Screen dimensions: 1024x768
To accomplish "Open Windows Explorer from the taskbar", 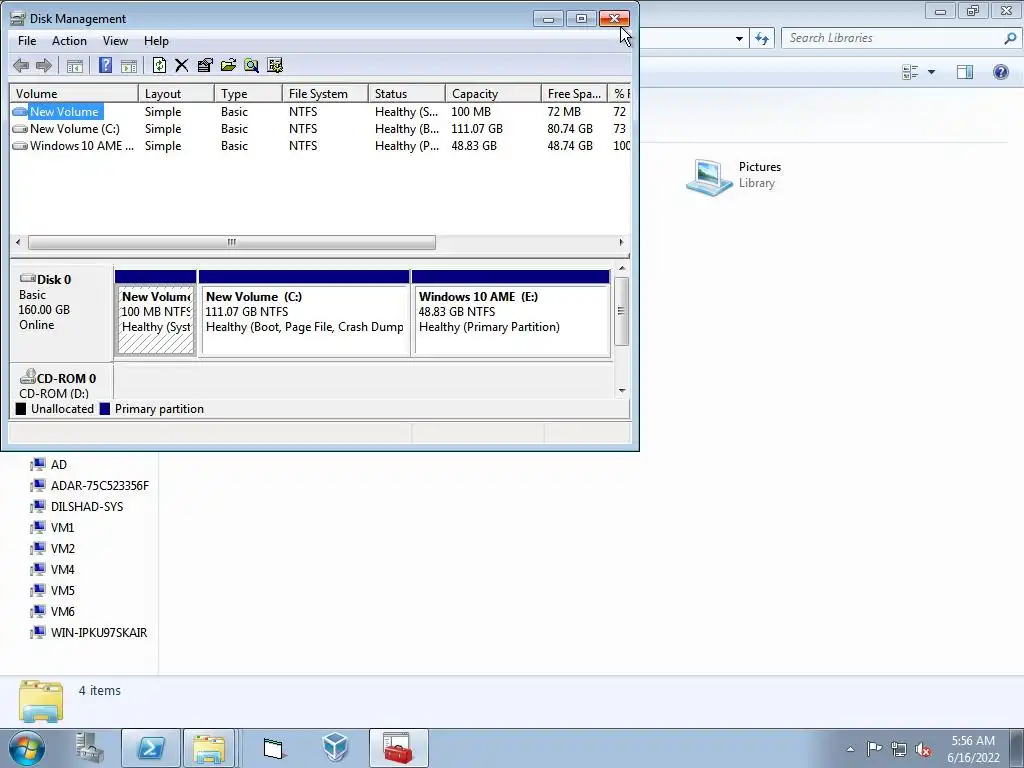I will [x=209, y=748].
